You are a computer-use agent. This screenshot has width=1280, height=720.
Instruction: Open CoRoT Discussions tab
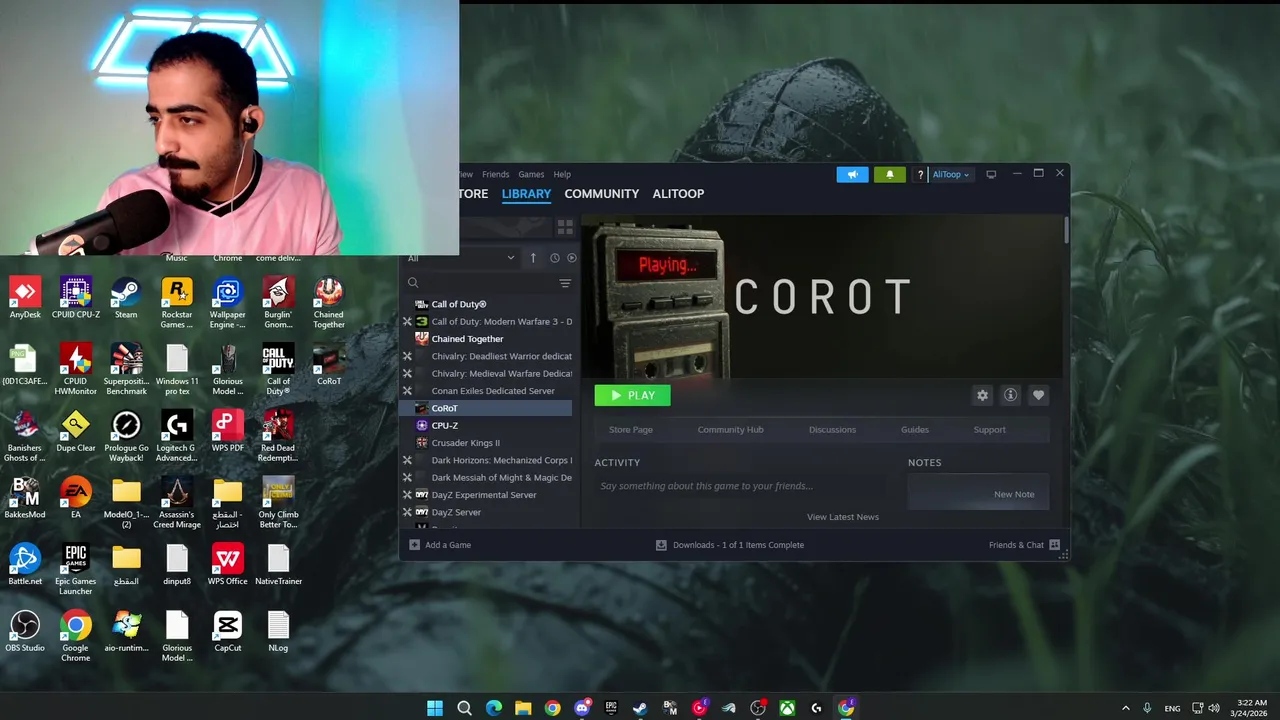(x=832, y=430)
